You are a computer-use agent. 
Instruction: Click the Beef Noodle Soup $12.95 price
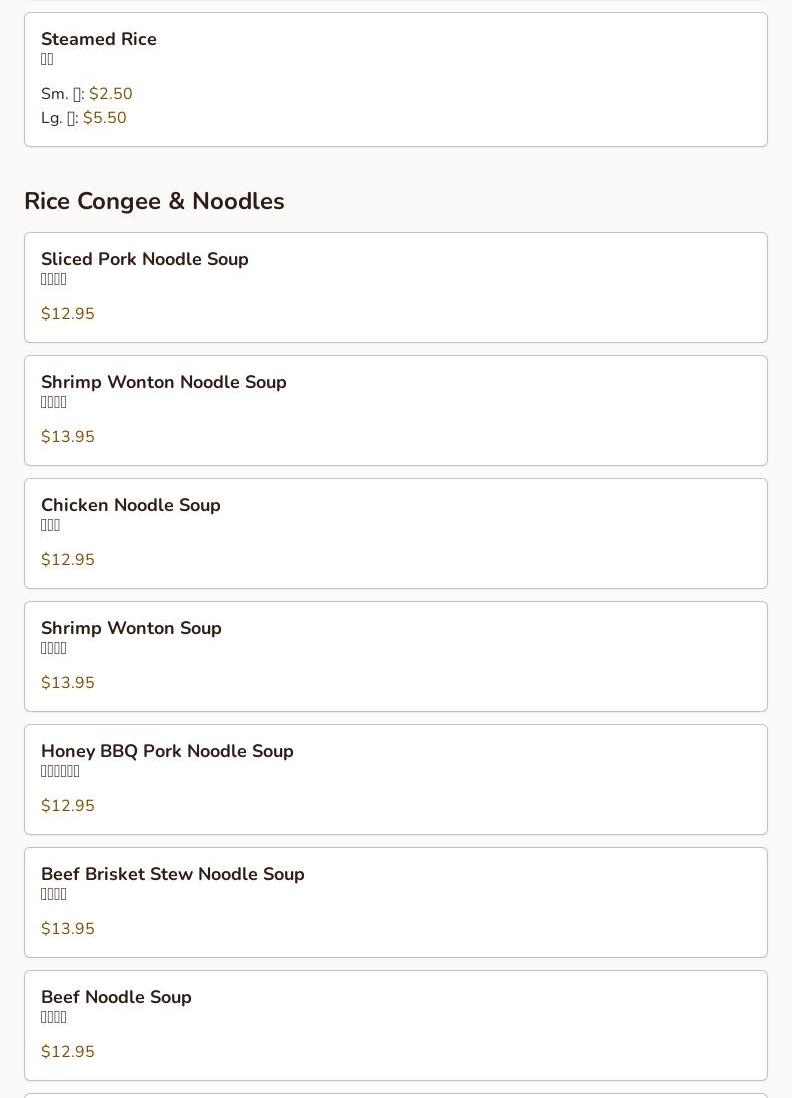pos(68,1052)
